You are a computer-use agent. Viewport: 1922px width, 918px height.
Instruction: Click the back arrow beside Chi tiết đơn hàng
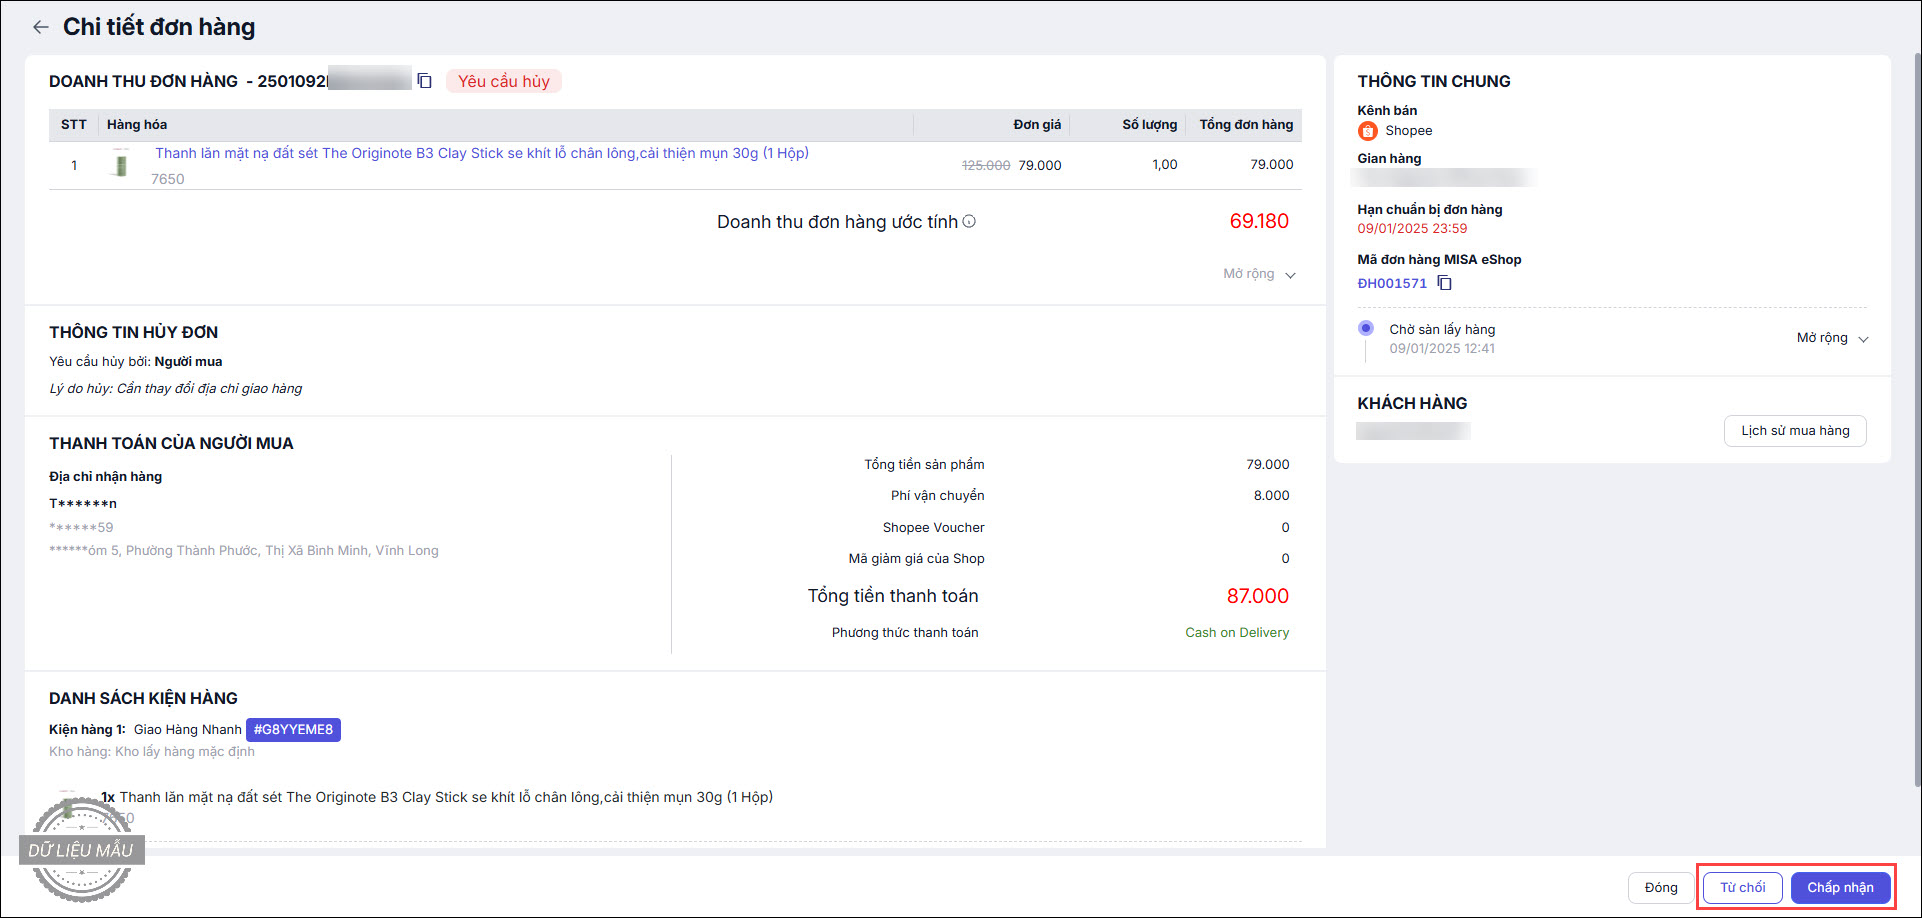click(40, 27)
